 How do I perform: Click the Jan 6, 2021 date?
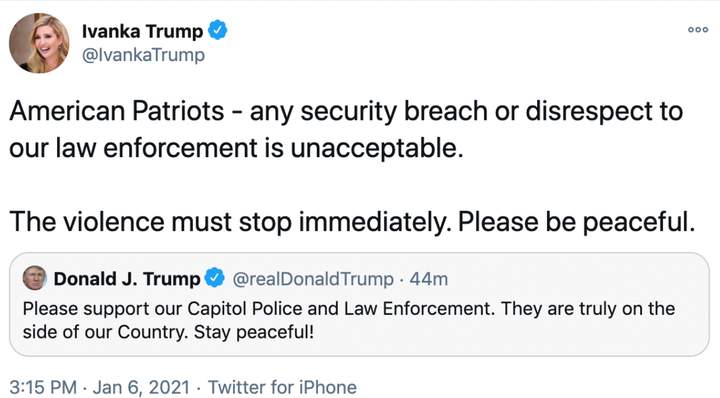click(141, 387)
